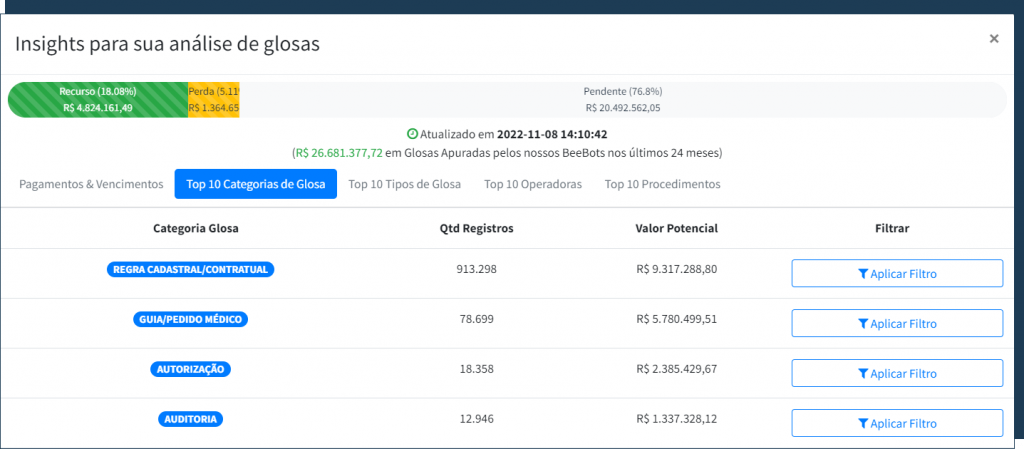
Task: Show the Top 10 Procedimentos tab
Action: coord(662,184)
